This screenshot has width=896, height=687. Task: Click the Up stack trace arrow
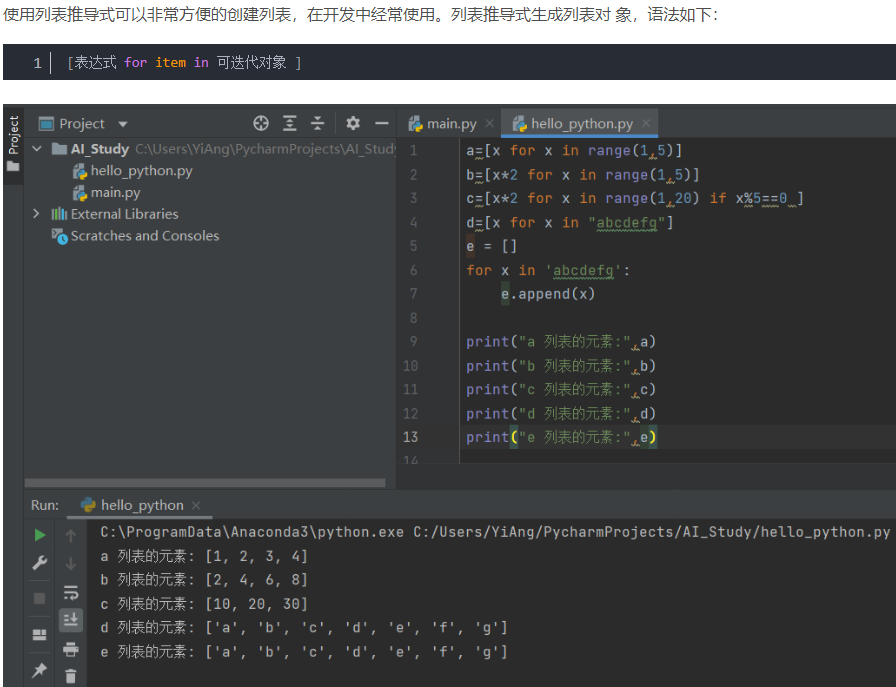point(70,536)
